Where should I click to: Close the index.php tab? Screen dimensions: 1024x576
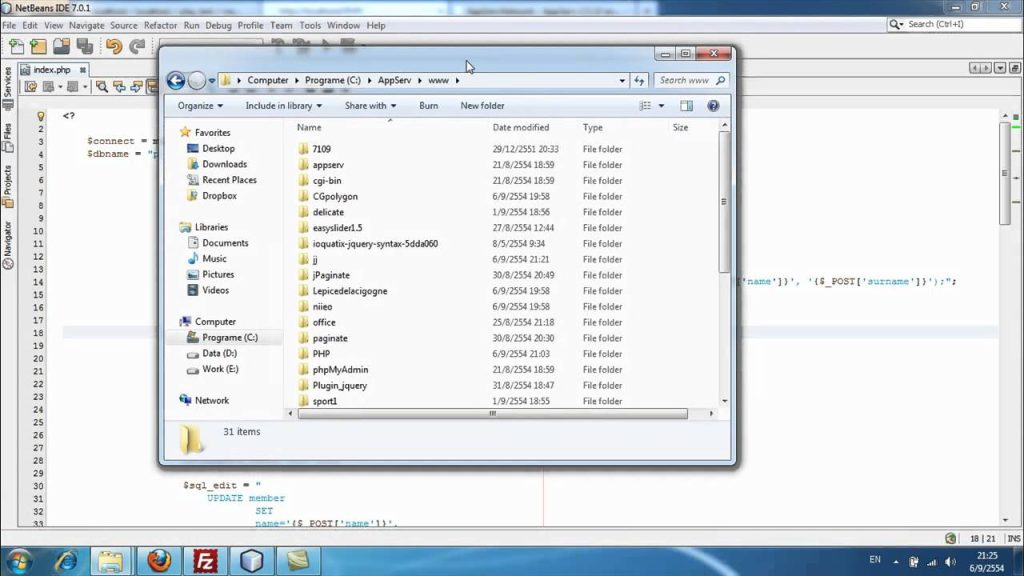point(83,70)
